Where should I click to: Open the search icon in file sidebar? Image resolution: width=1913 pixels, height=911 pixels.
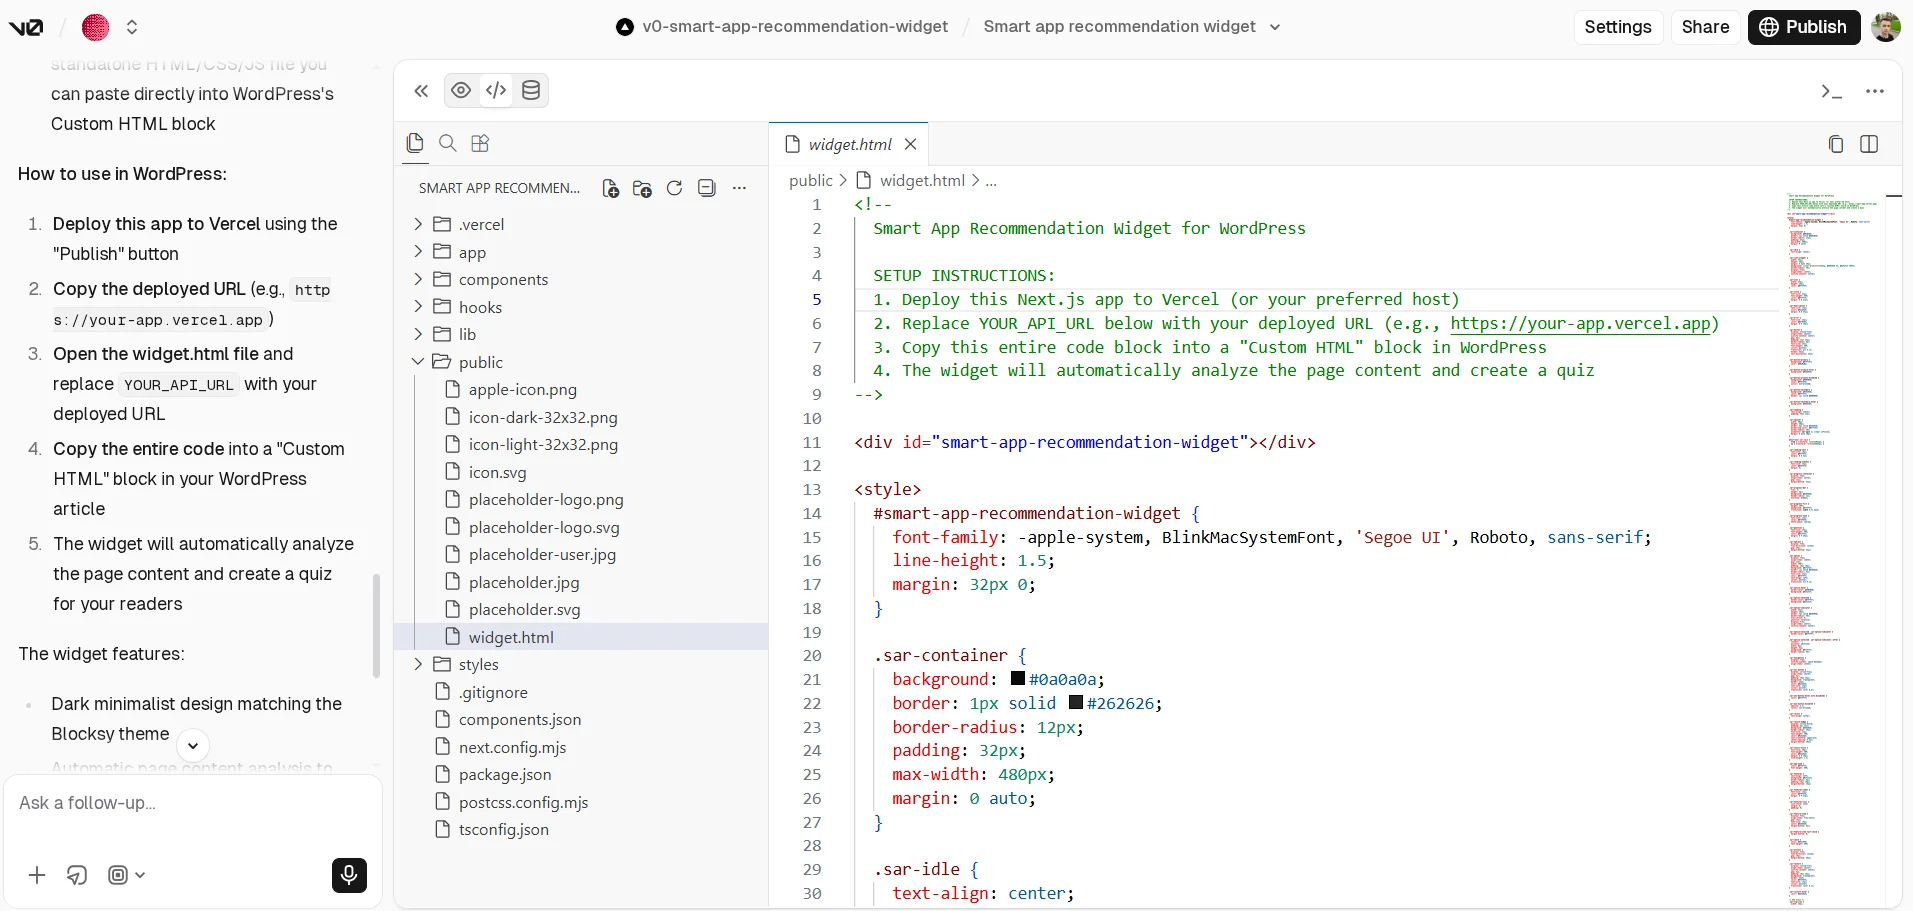448,143
